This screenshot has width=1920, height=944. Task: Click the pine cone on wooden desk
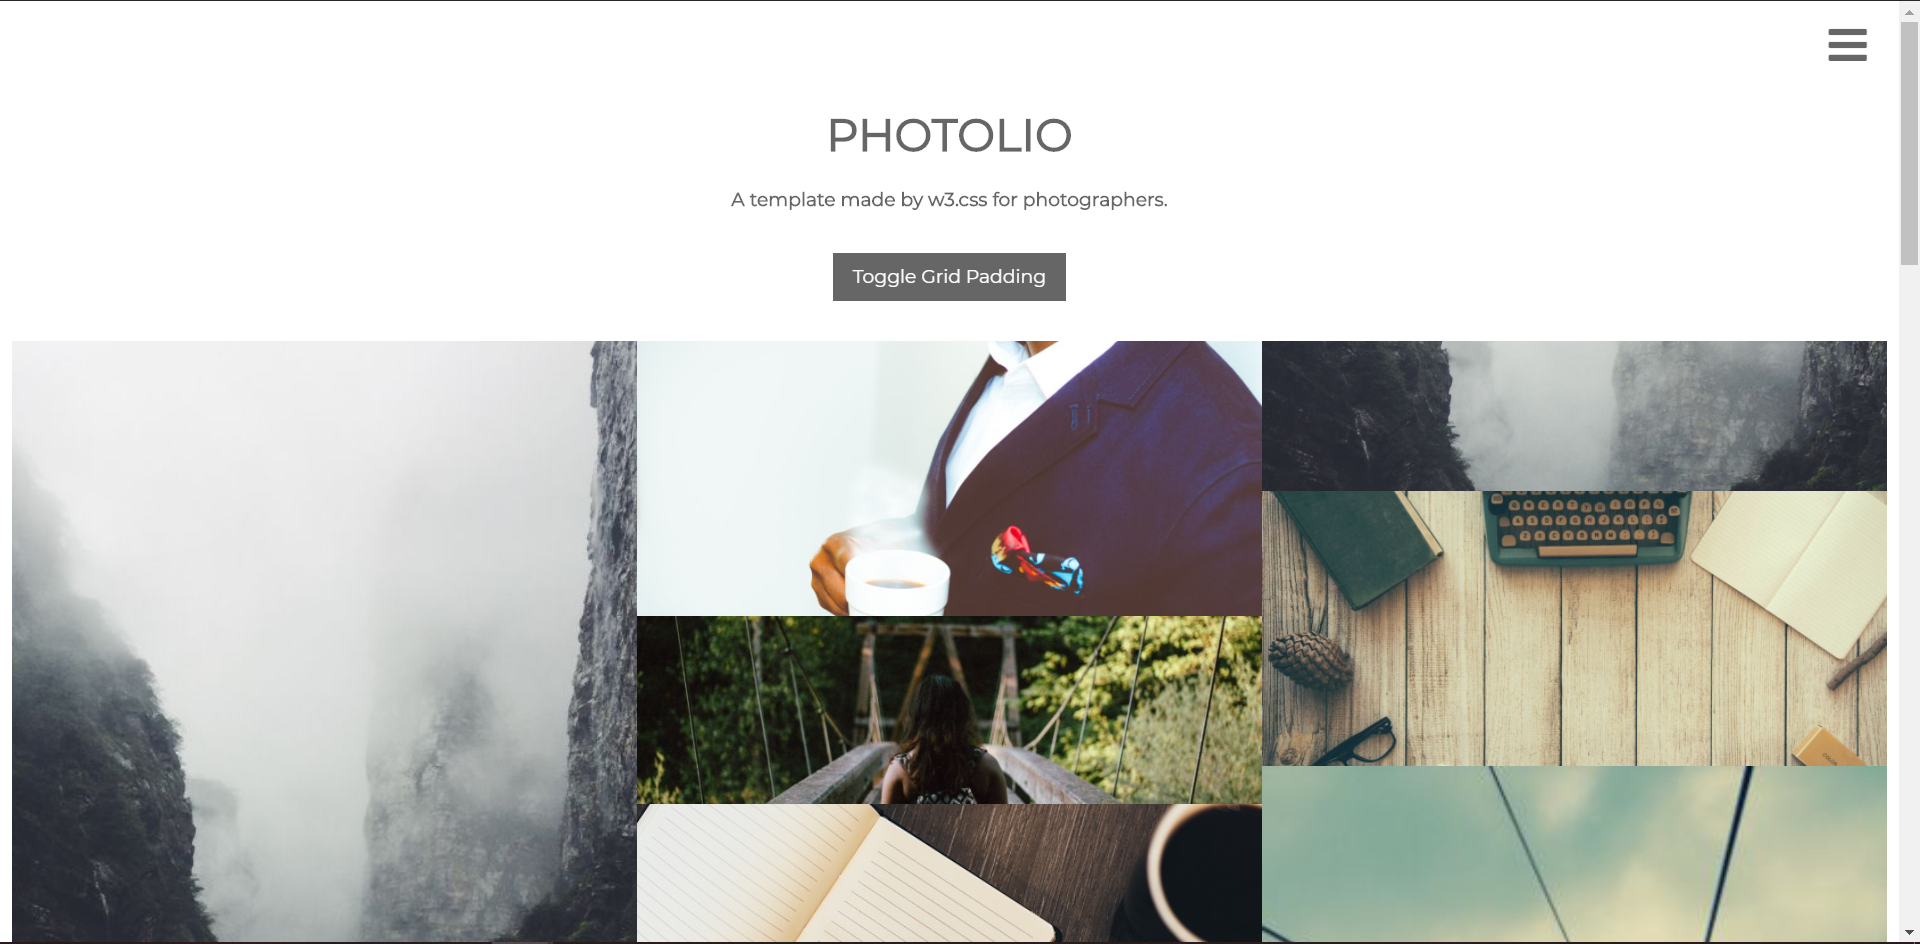pos(1310,658)
